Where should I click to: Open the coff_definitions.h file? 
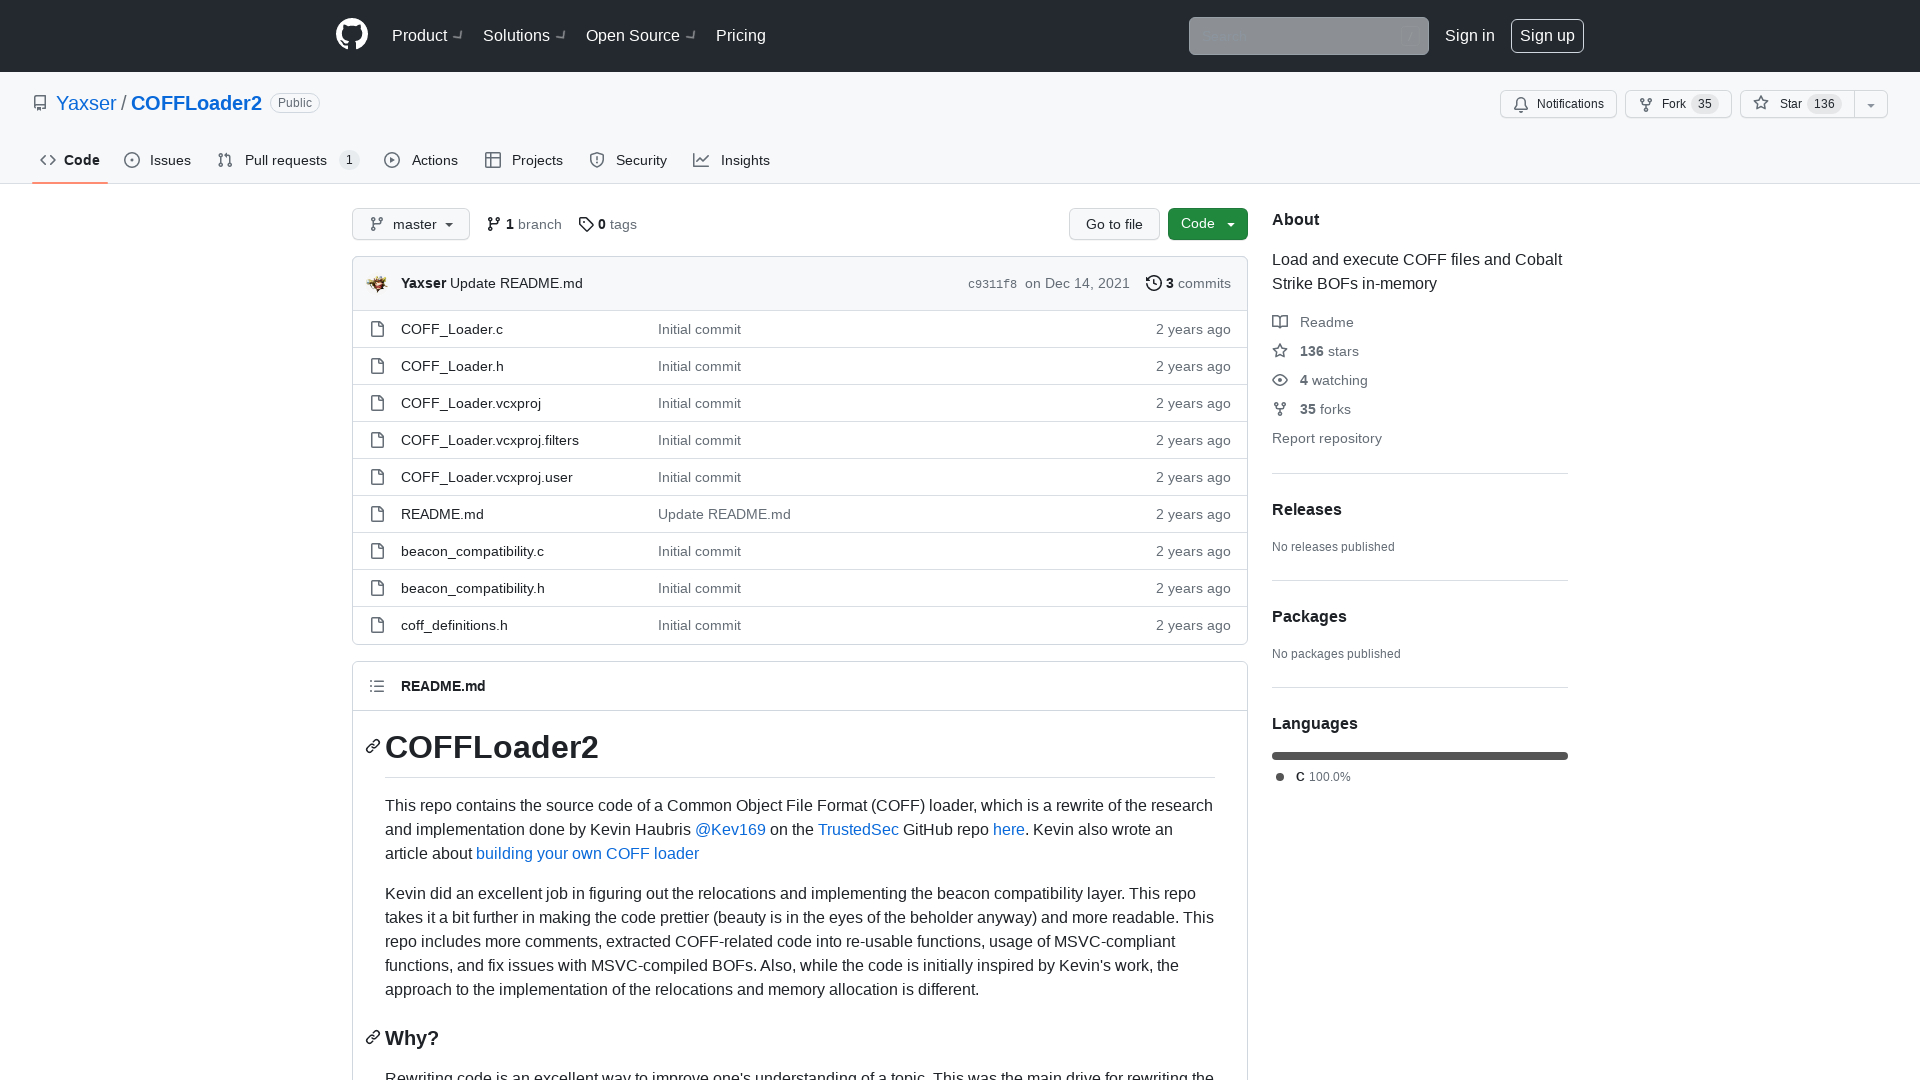(454, 625)
